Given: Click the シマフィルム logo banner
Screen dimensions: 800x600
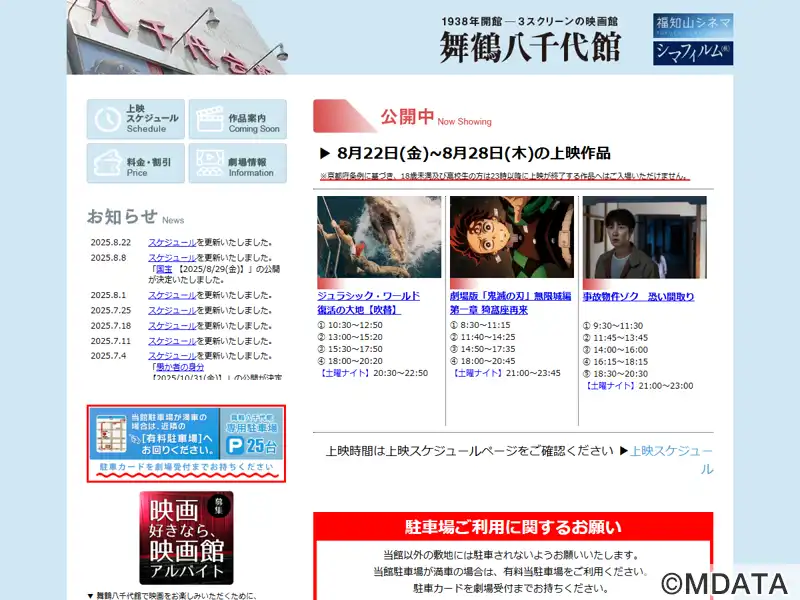Looking at the screenshot, I should (x=693, y=53).
